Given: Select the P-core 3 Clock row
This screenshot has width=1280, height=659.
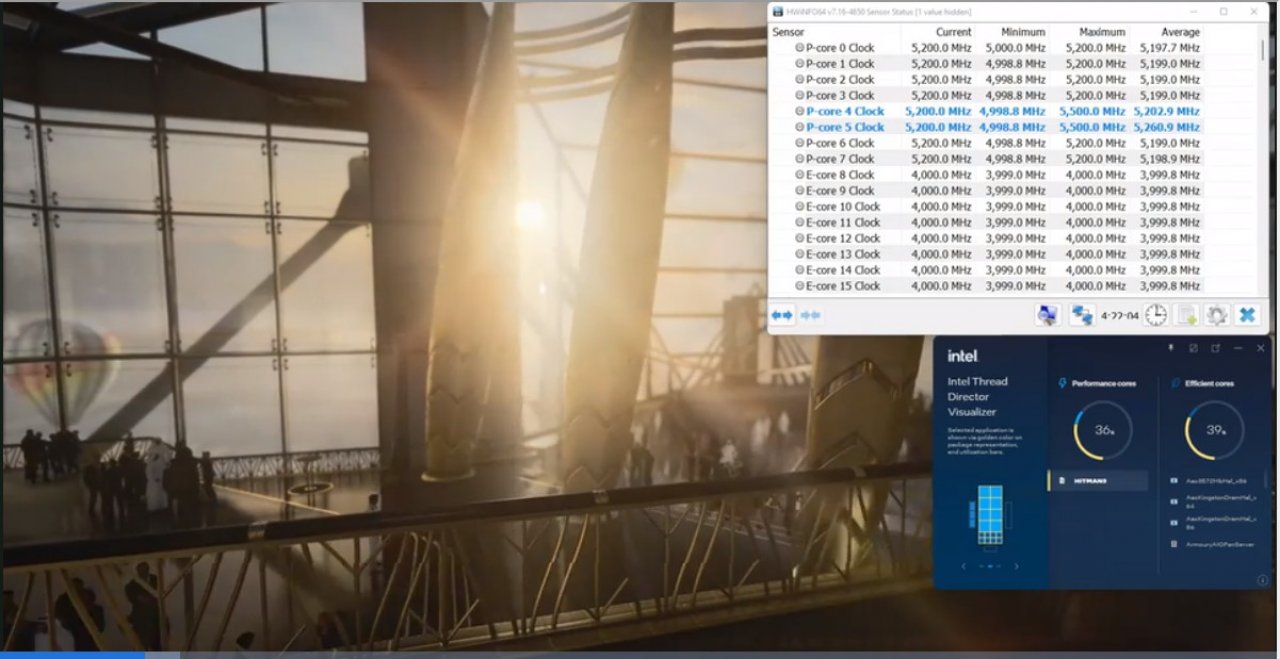Looking at the screenshot, I should 986,95.
